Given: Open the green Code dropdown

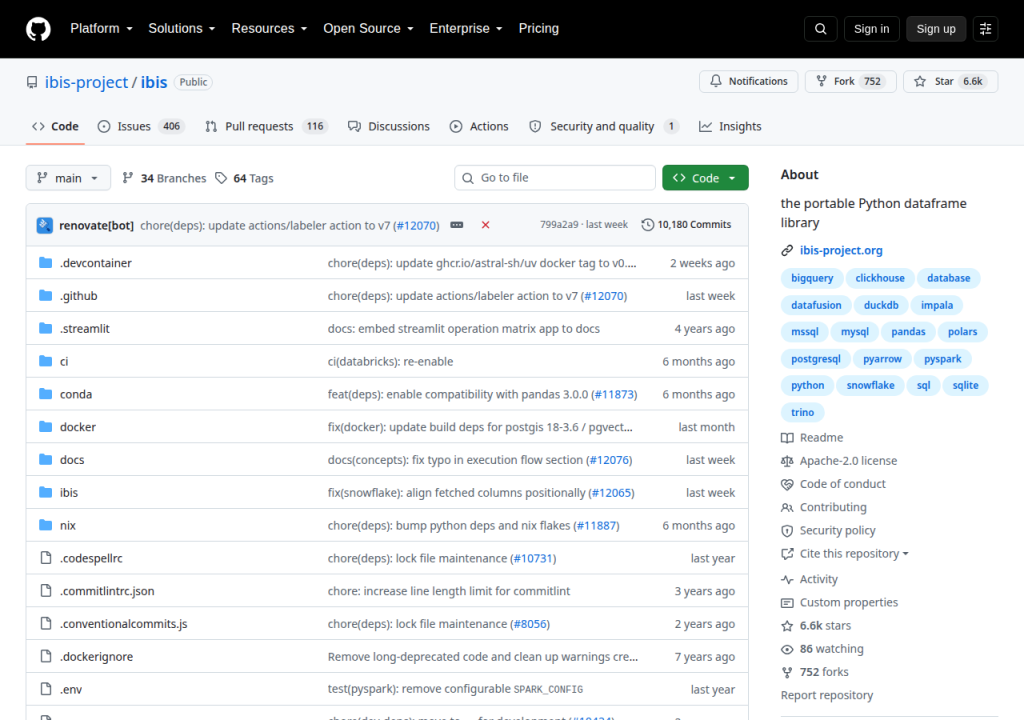Looking at the screenshot, I should (x=705, y=178).
